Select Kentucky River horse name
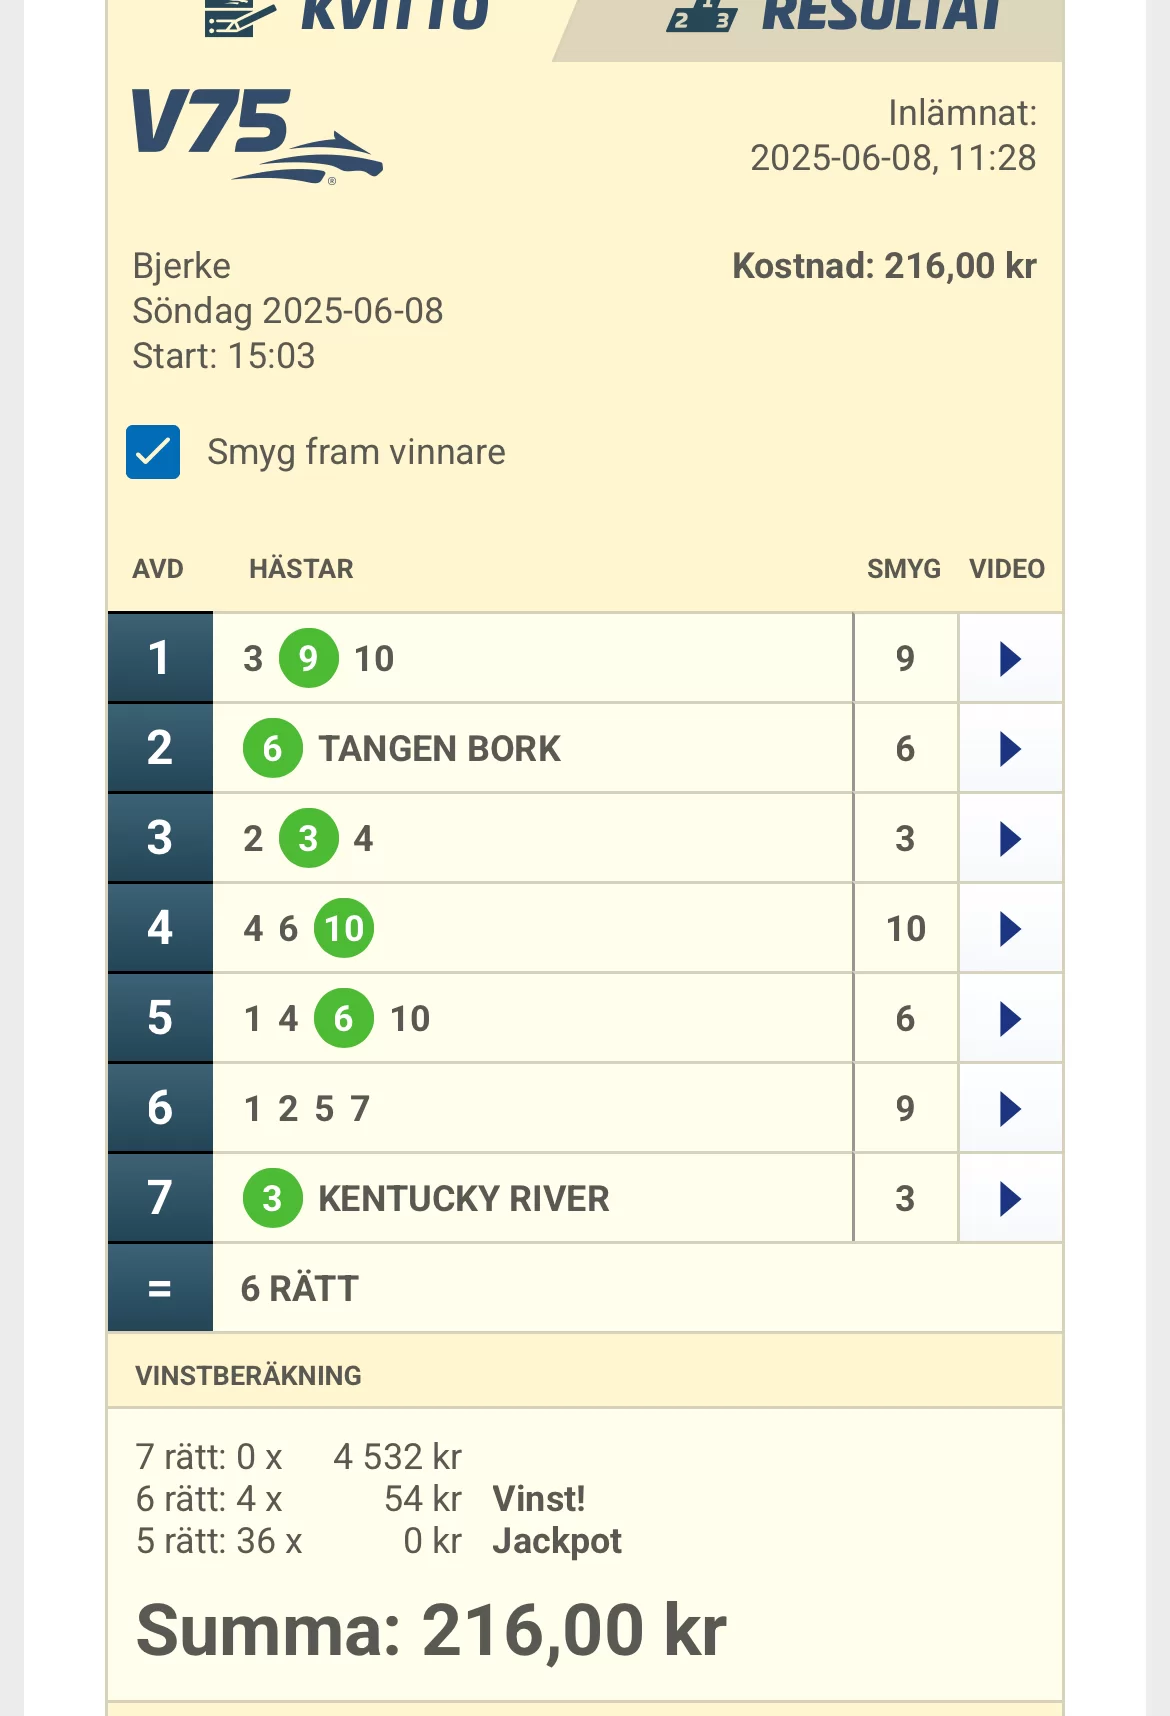The image size is (1170, 1716). tap(463, 1199)
